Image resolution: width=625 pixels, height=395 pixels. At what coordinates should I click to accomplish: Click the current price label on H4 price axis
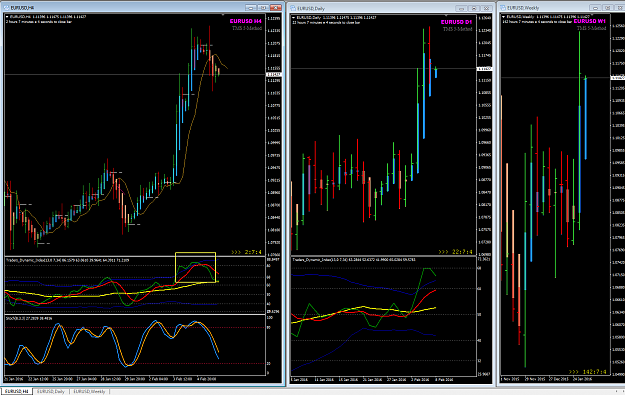(x=274, y=75)
